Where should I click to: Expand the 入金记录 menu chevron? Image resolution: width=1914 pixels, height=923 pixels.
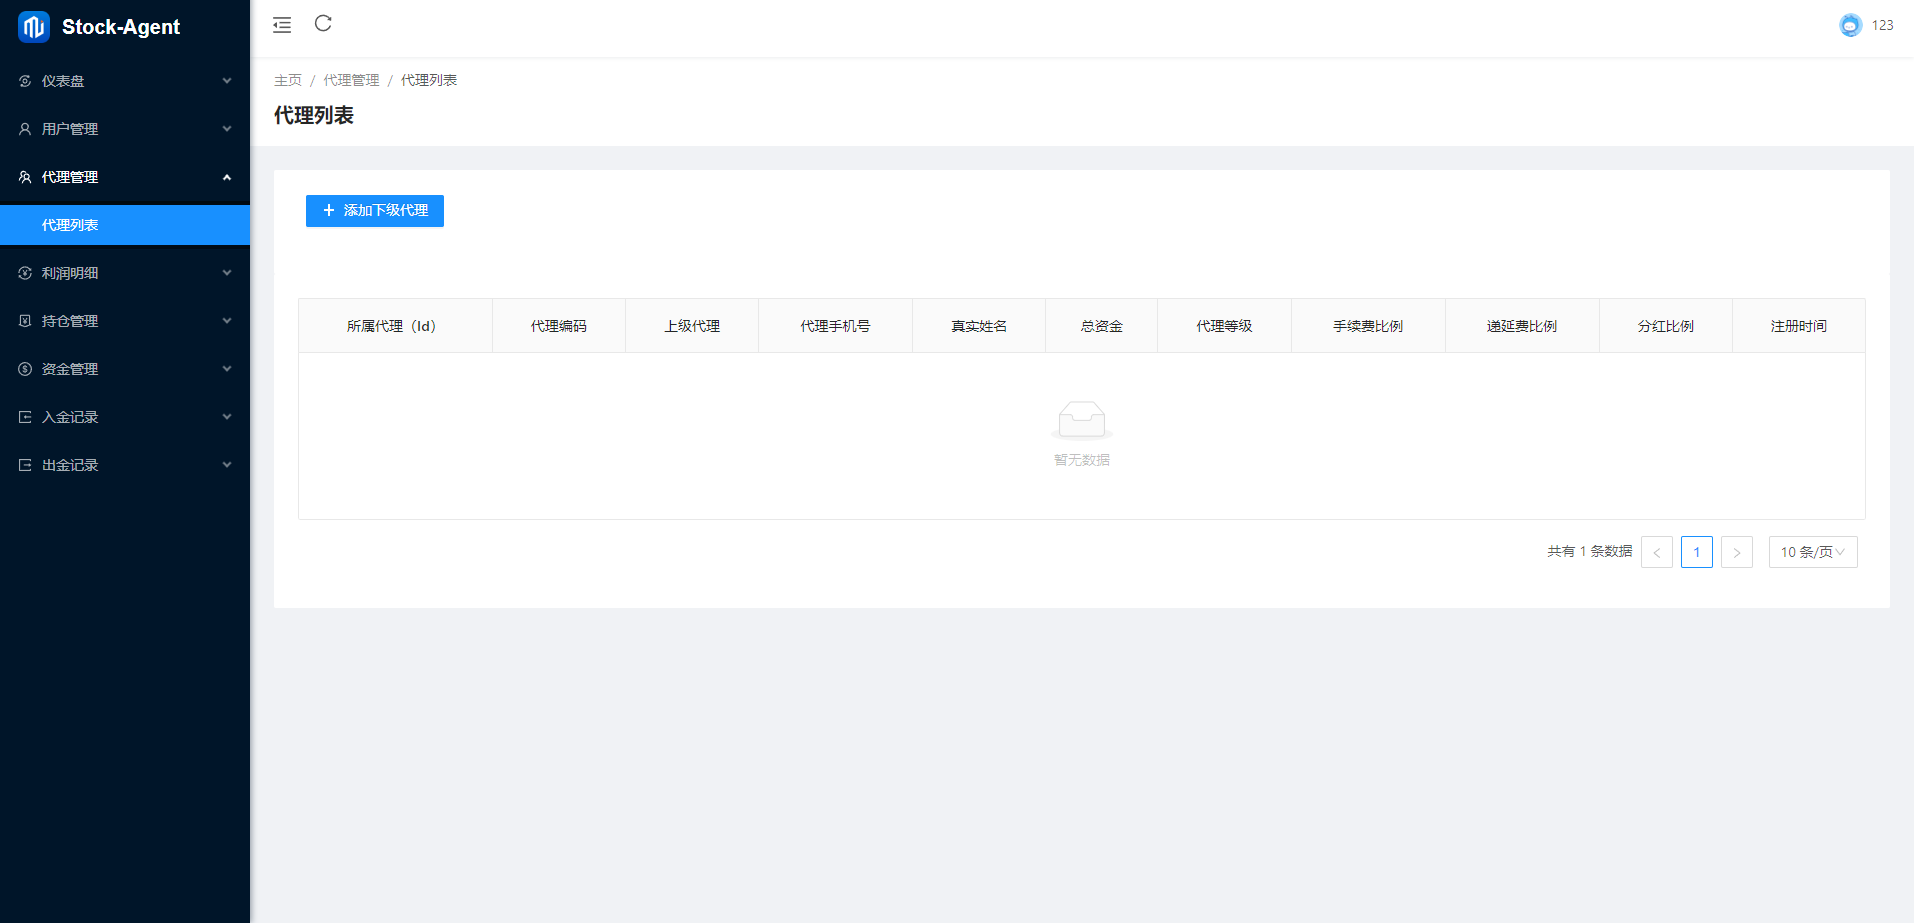point(227,417)
